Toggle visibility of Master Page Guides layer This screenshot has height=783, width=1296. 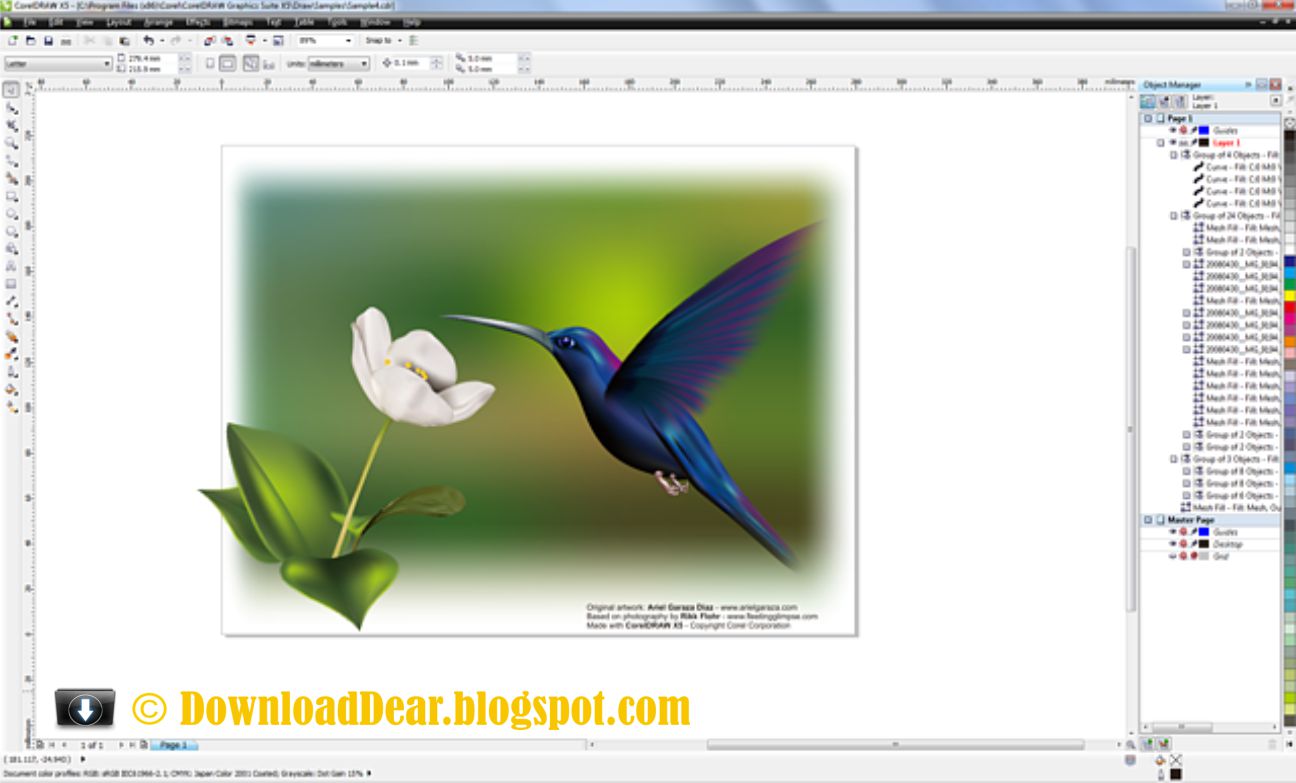[x=1173, y=532]
